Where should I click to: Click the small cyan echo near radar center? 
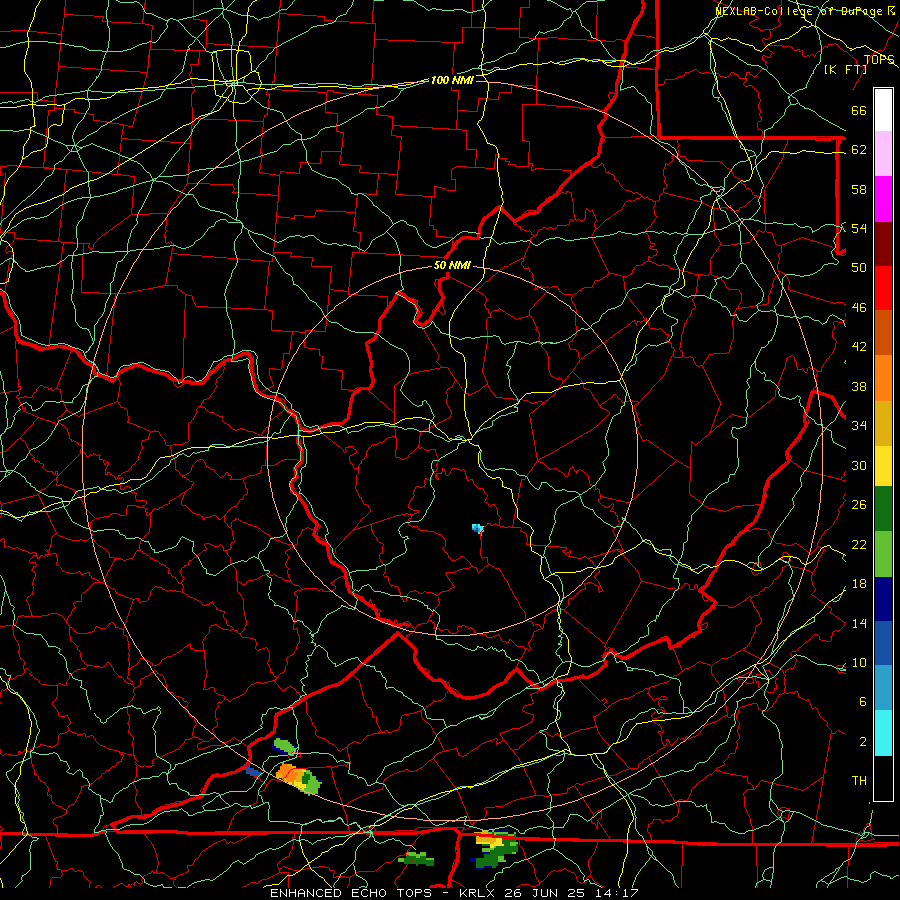tap(478, 529)
